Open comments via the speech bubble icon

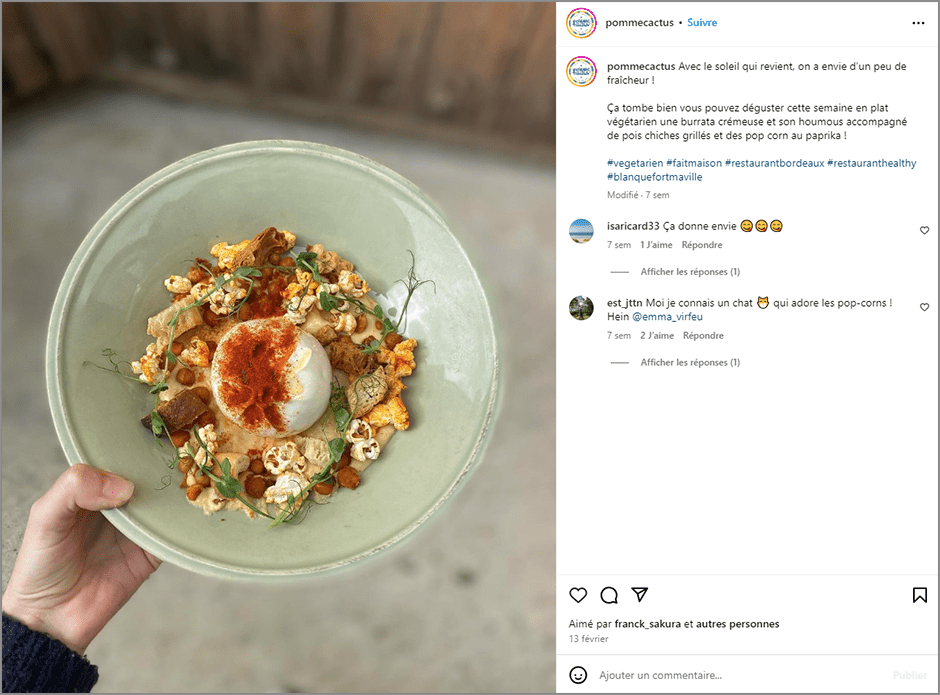(609, 595)
